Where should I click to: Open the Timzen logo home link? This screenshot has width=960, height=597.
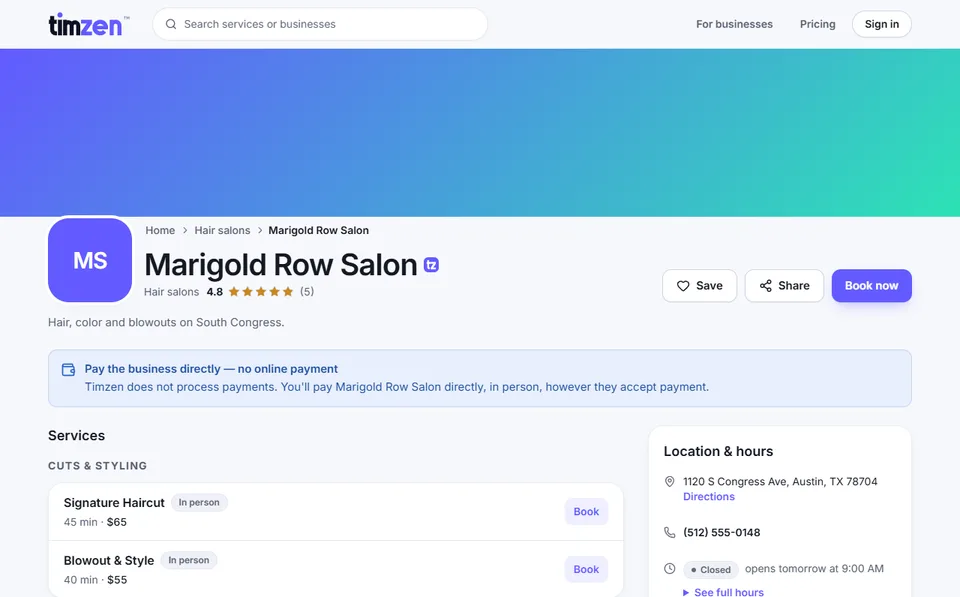(x=89, y=24)
